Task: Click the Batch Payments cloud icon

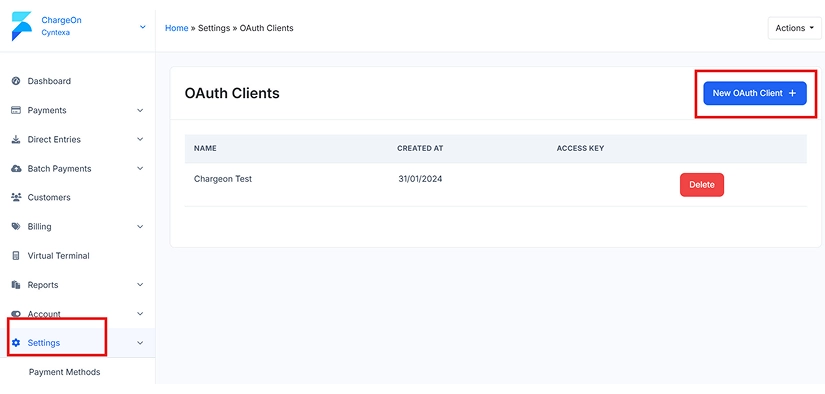Action: (x=16, y=168)
